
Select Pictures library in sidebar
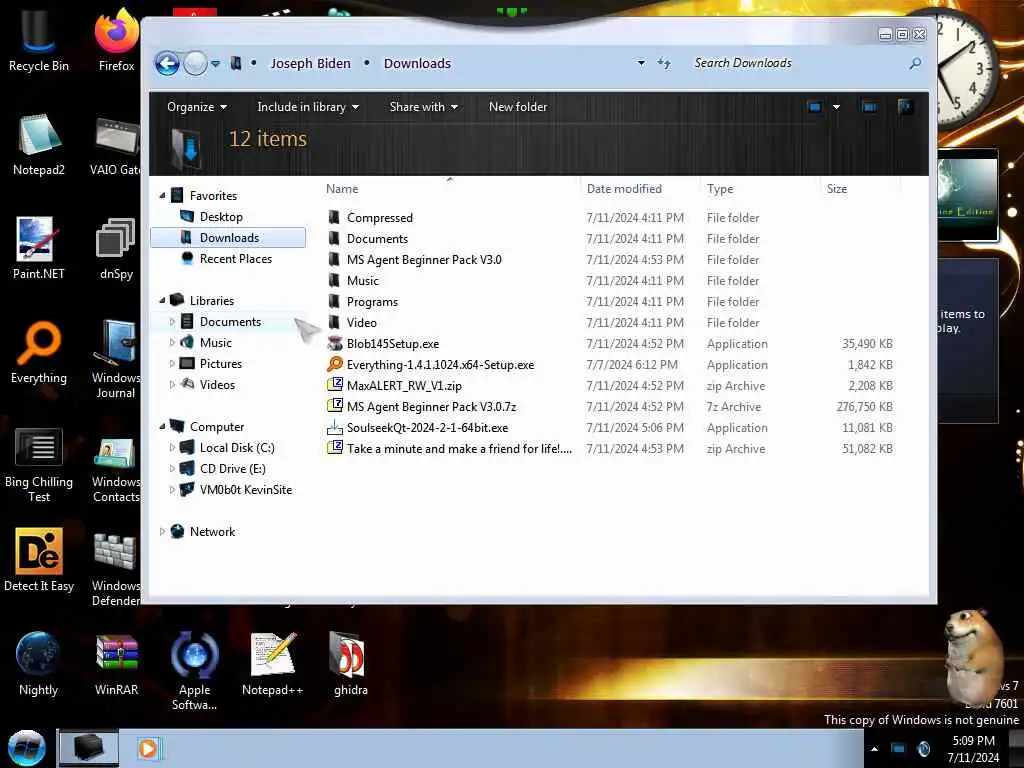(221, 364)
